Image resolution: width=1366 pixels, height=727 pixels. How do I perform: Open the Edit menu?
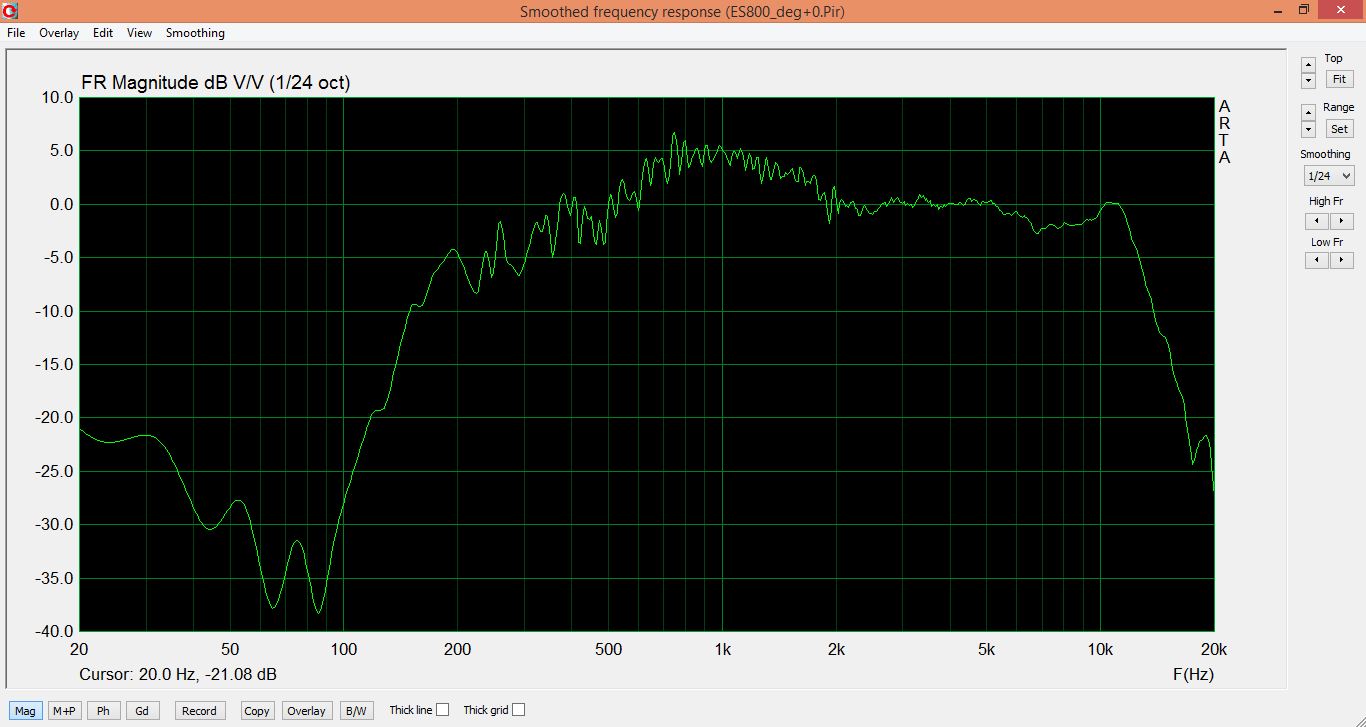[x=103, y=33]
